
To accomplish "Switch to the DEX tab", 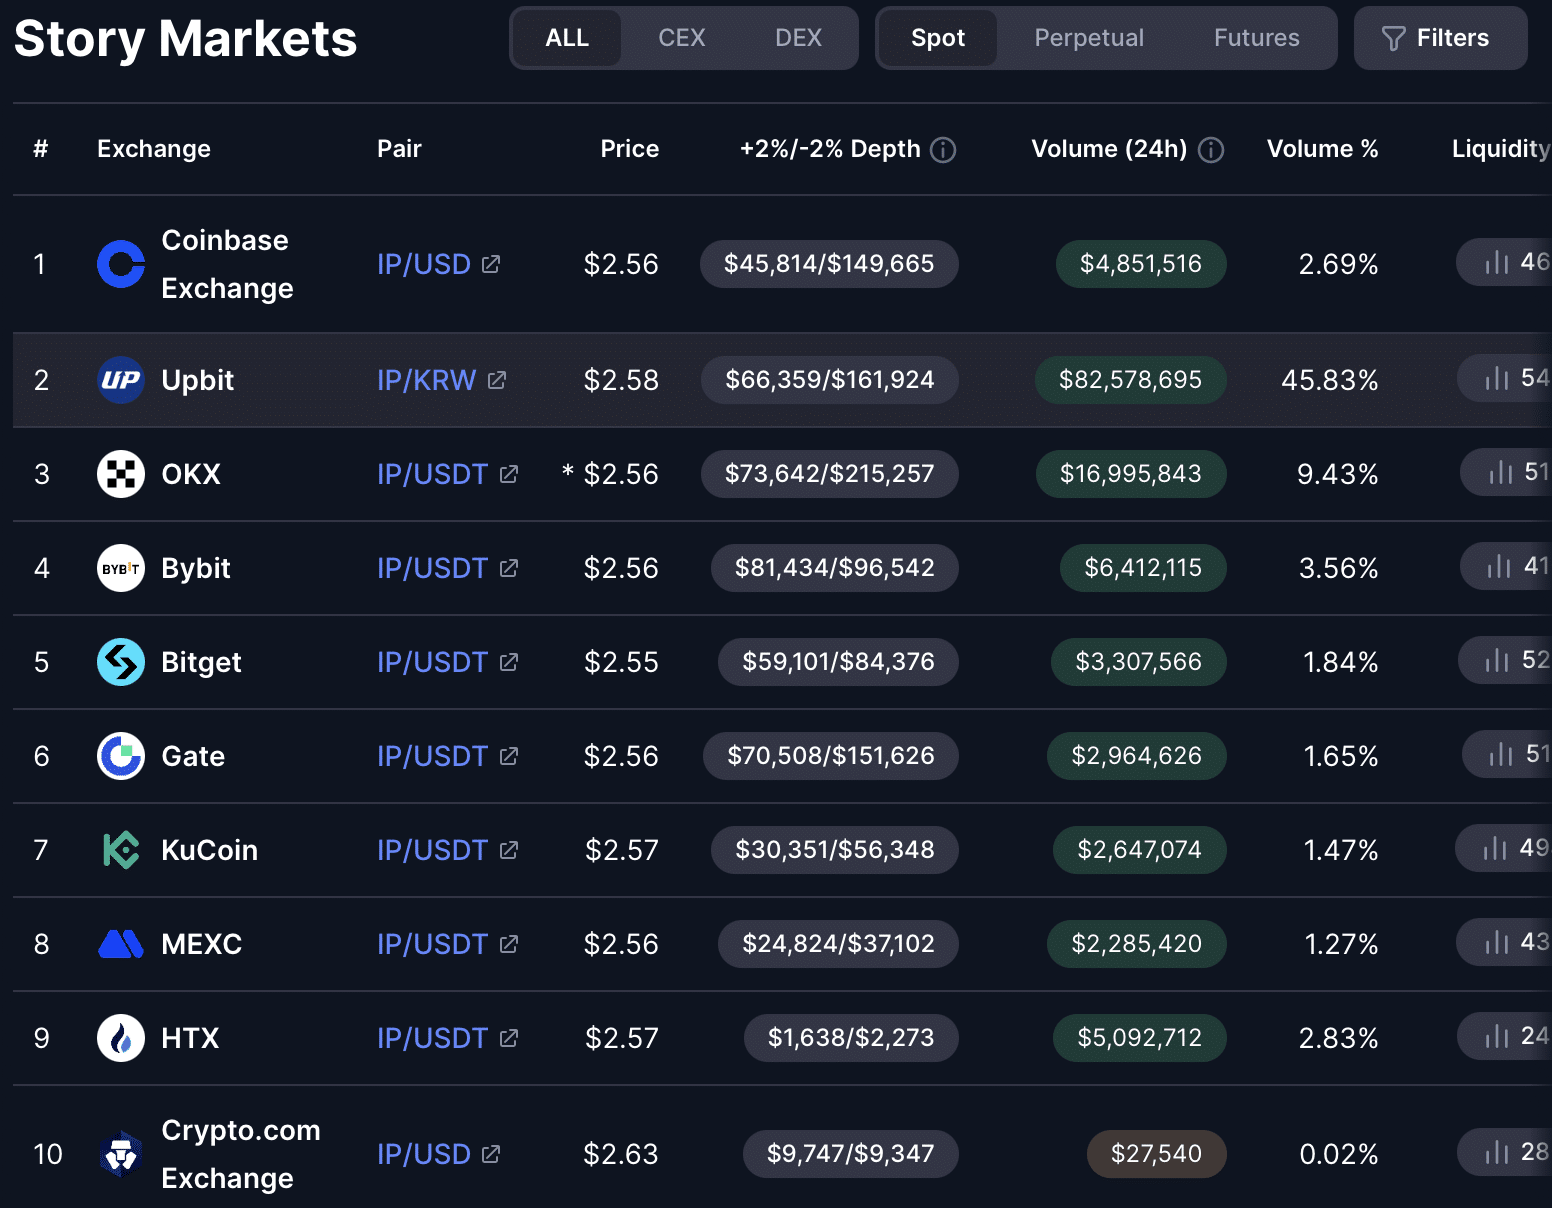I will coord(798,38).
